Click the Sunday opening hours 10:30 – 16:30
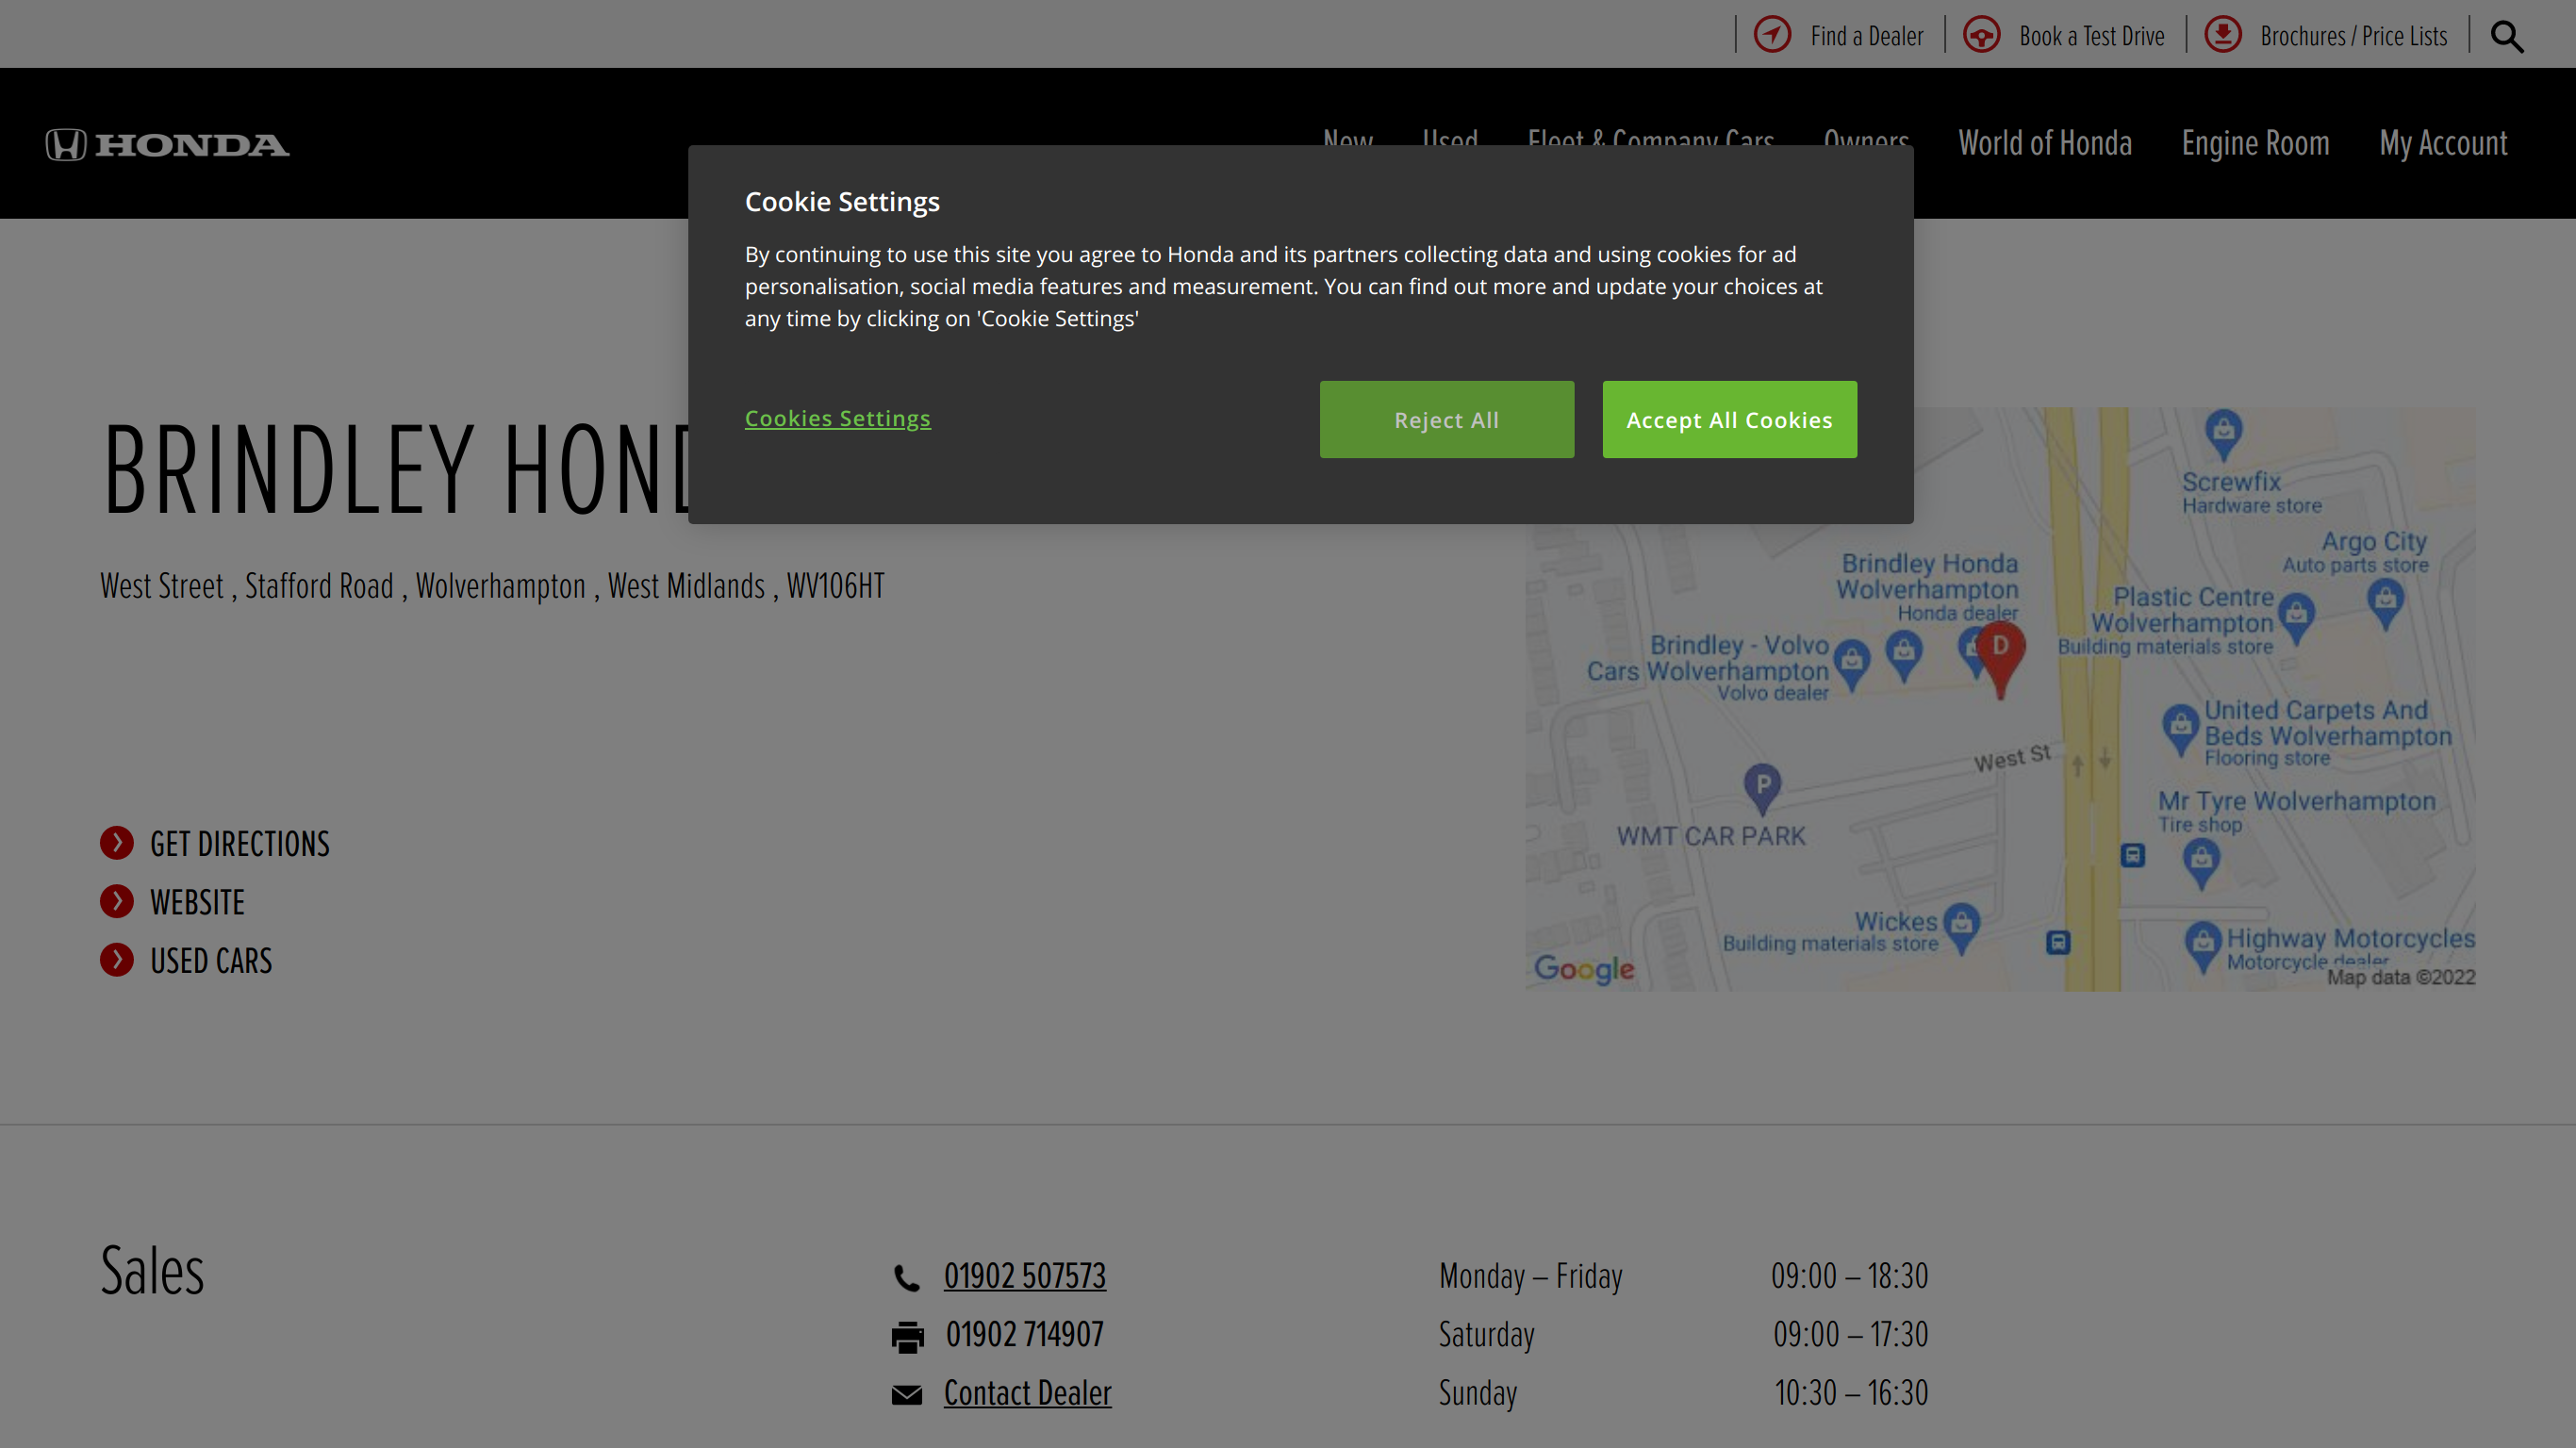The image size is (2576, 1448). (1851, 1393)
